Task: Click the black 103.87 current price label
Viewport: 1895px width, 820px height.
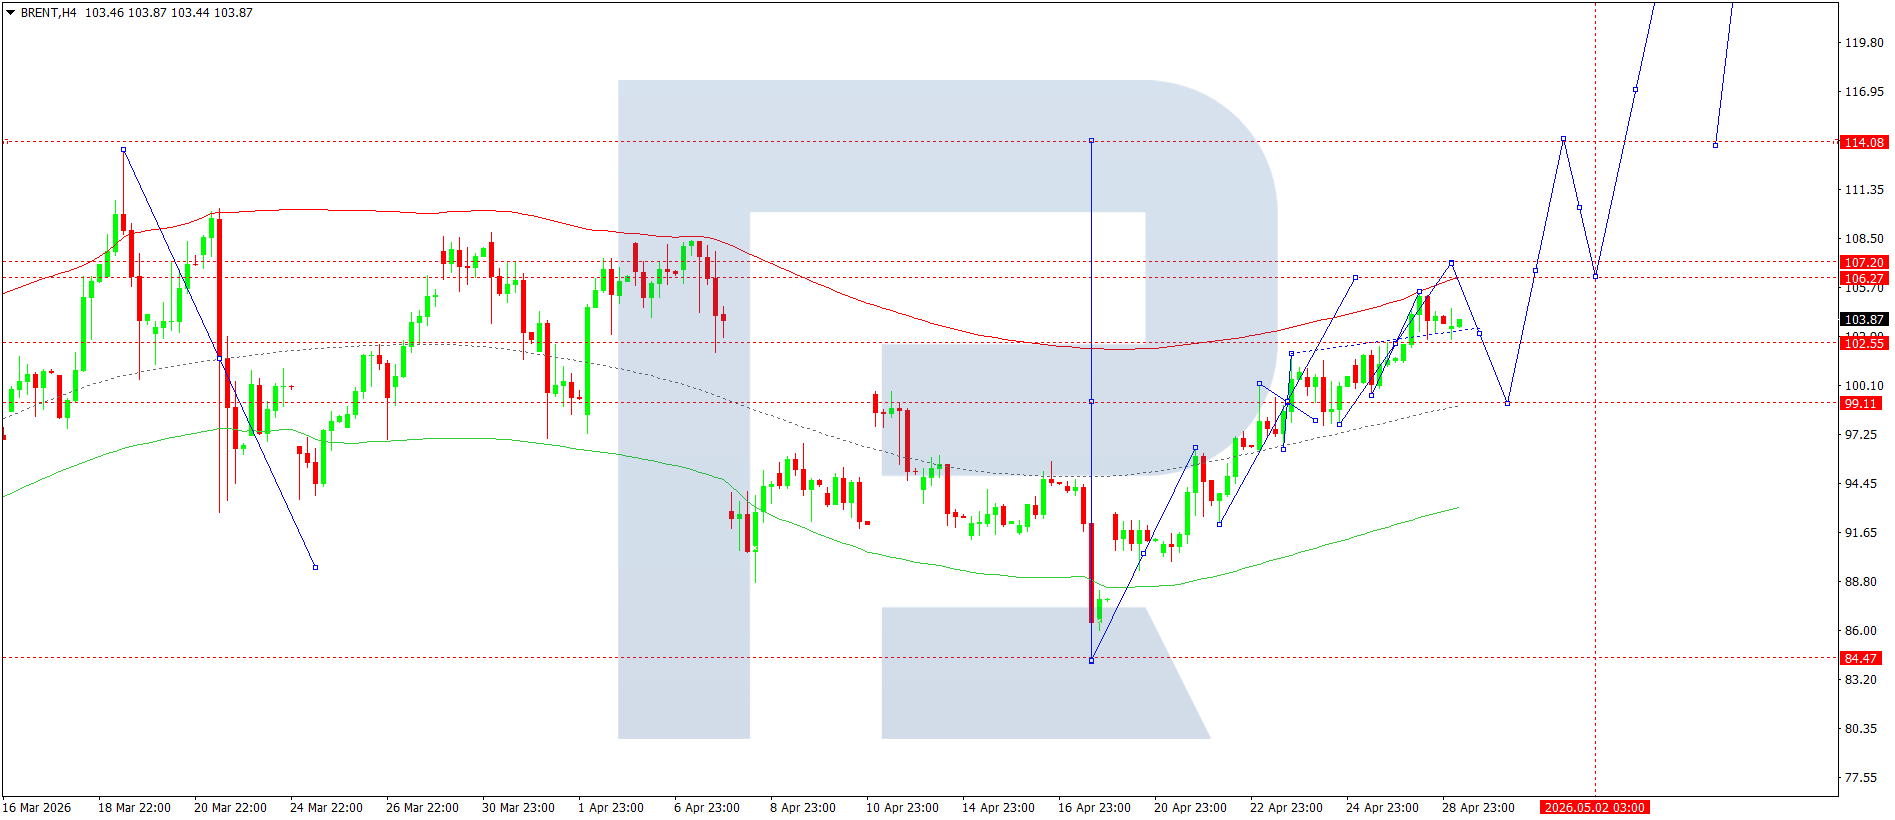Action: 1863,320
